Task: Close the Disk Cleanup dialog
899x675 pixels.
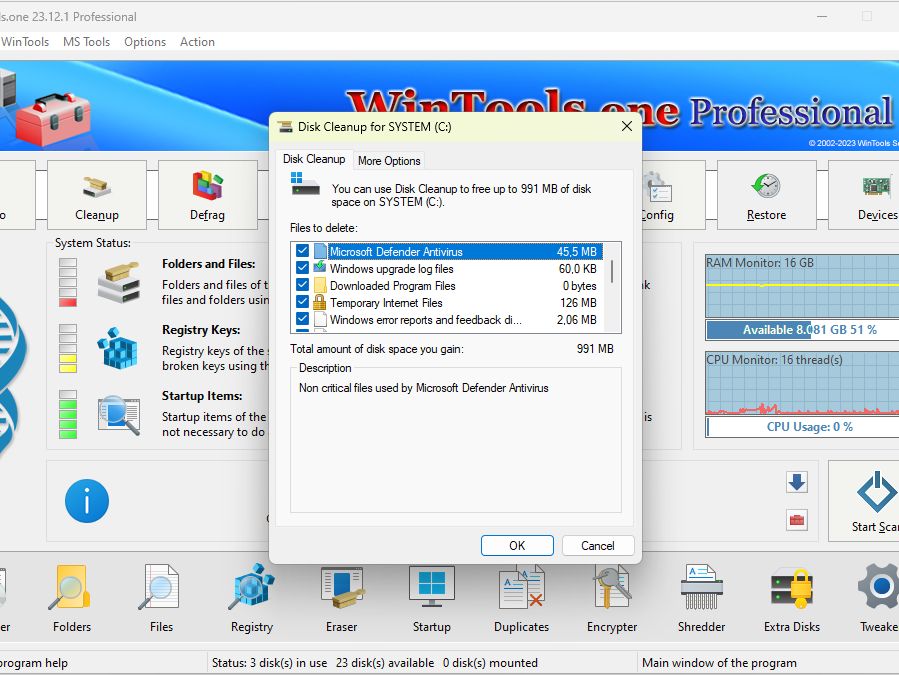Action: 627,126
